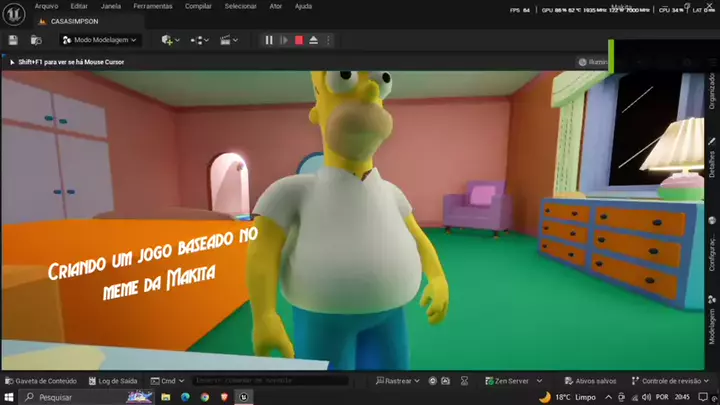
Task: Open the Modo Modelagem mode dropdown
Action: tap(100, 40)
